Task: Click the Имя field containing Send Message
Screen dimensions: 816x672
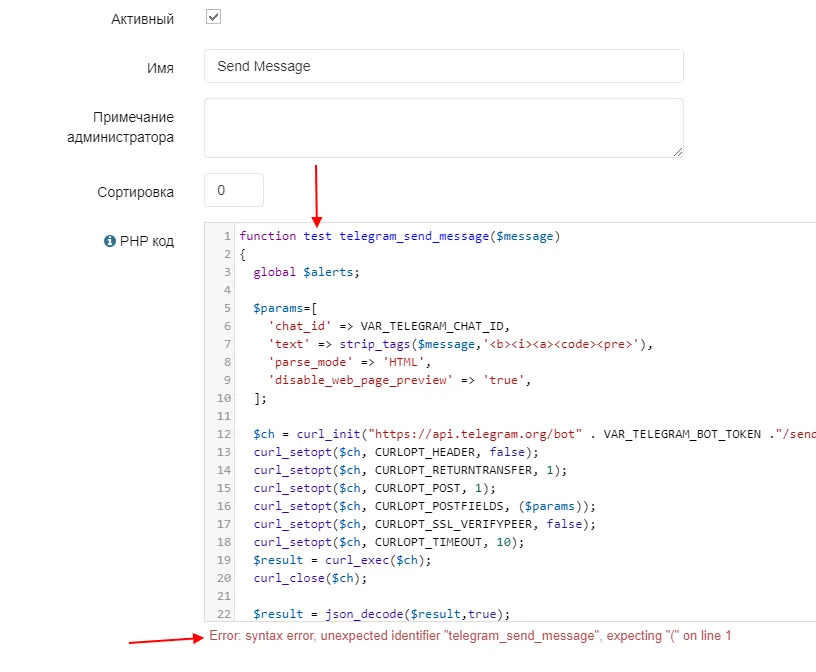Action: click(443, 66)
